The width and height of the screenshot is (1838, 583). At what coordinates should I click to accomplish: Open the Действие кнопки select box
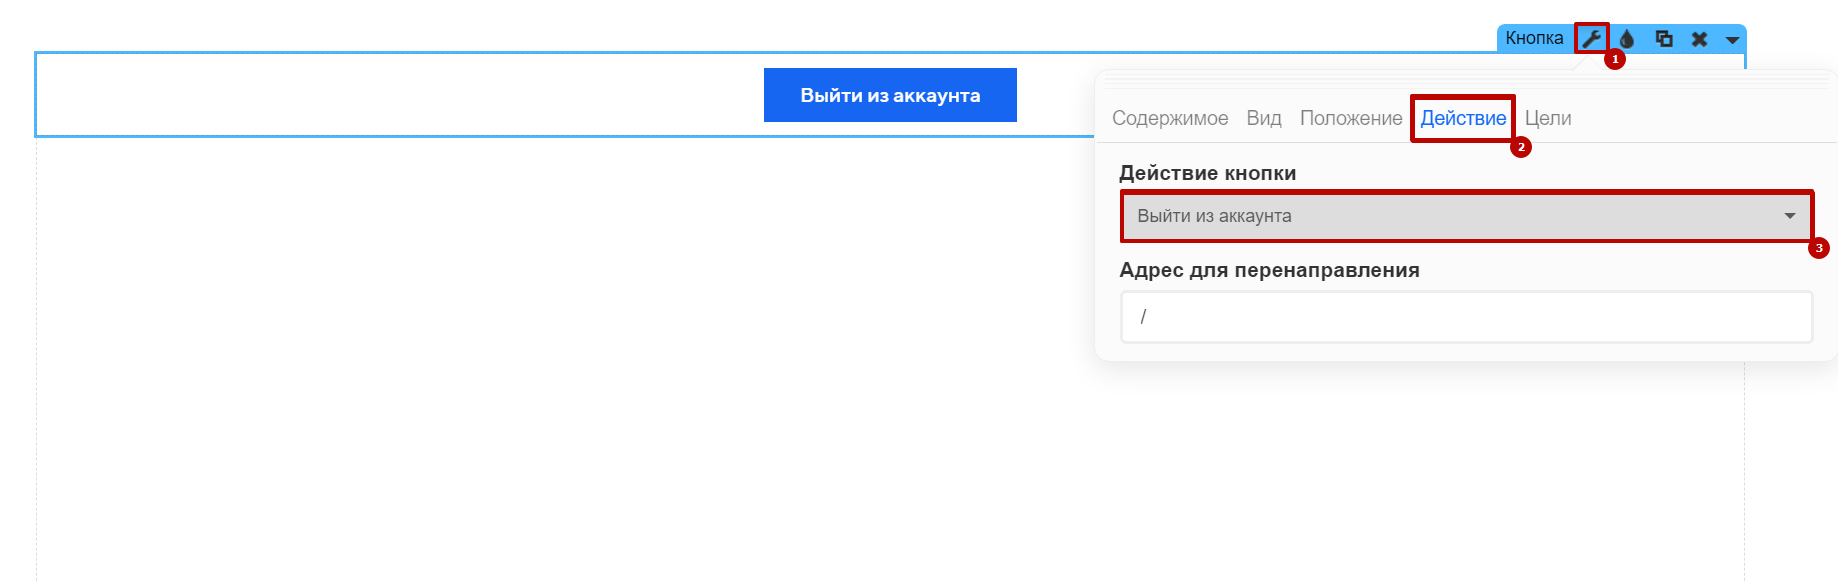1466,216
